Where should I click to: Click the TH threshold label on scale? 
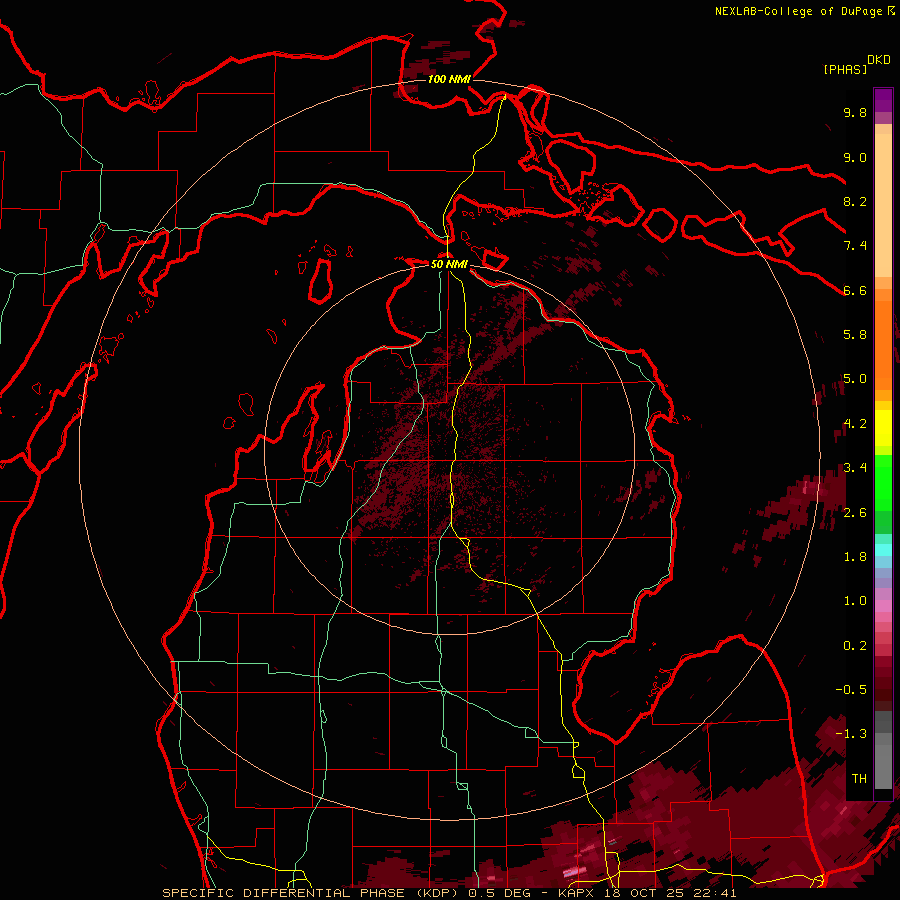point(859,779)
